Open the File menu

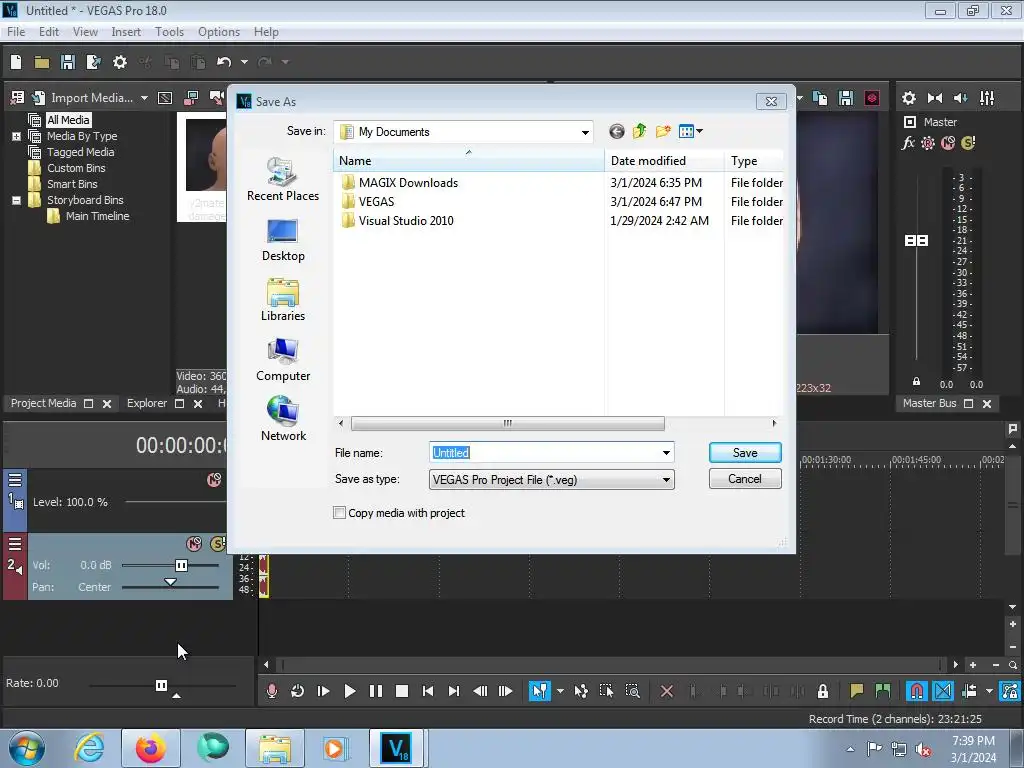tap(16, 32)
